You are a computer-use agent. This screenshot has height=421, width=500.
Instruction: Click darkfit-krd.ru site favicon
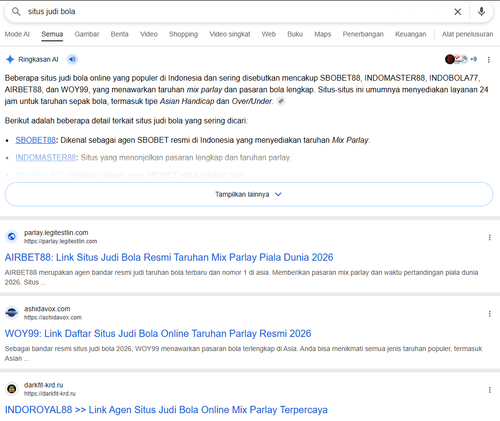click(x=12, y=389)
